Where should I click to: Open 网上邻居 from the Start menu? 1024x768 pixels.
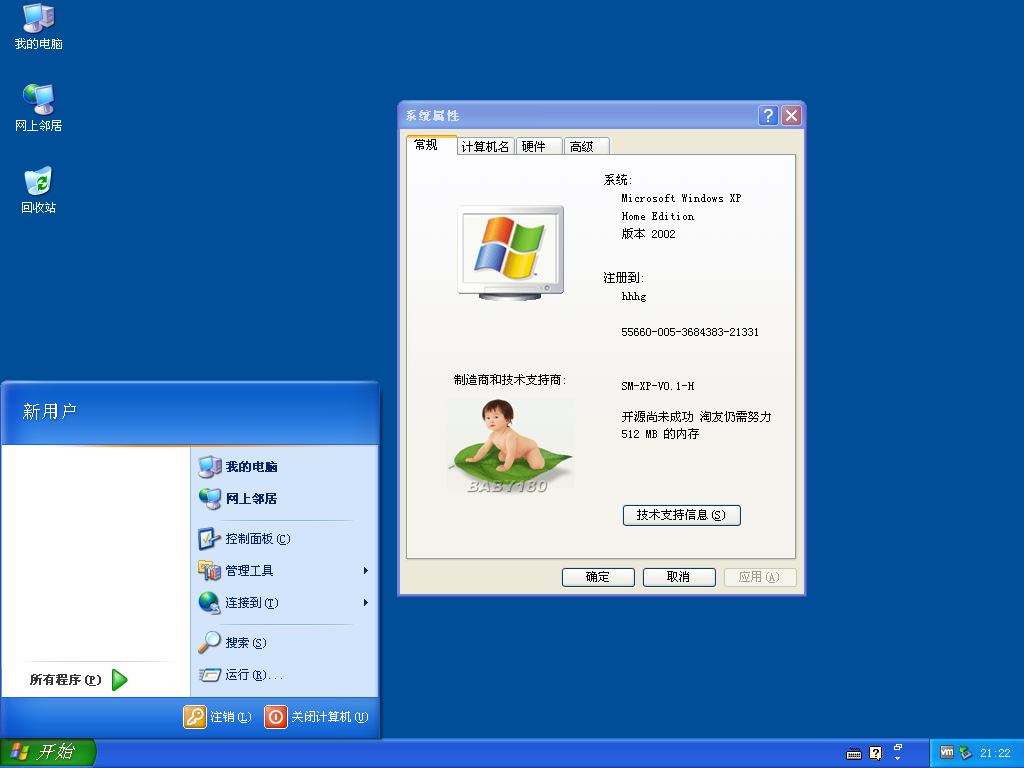pyautogui.click(x=284, y=498)
